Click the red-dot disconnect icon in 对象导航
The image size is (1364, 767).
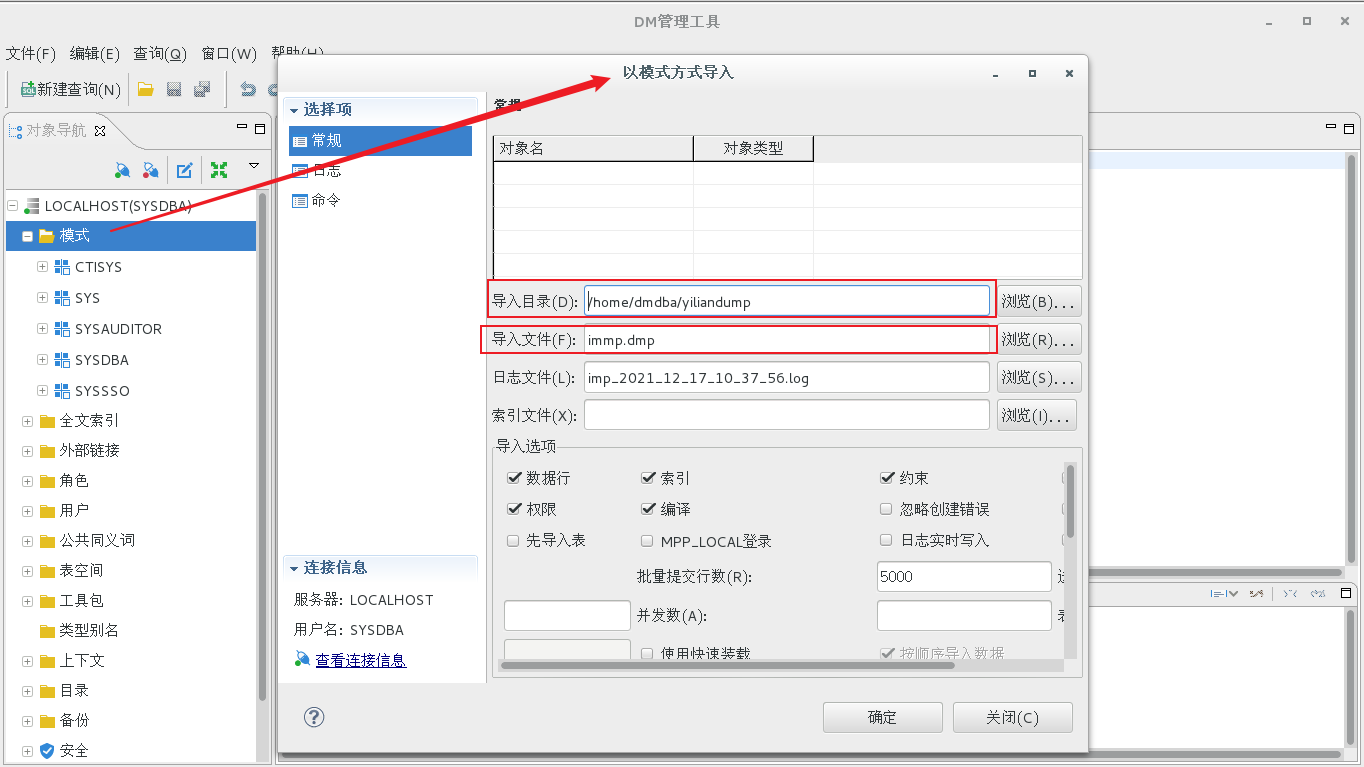pyautogui.click(x=150, y=170)
